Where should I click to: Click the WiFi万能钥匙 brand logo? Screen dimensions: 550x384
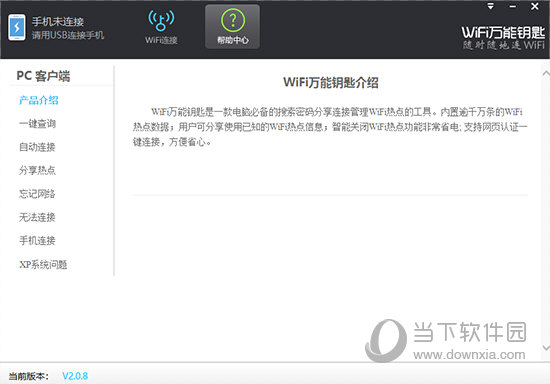(x=503, y=38)
